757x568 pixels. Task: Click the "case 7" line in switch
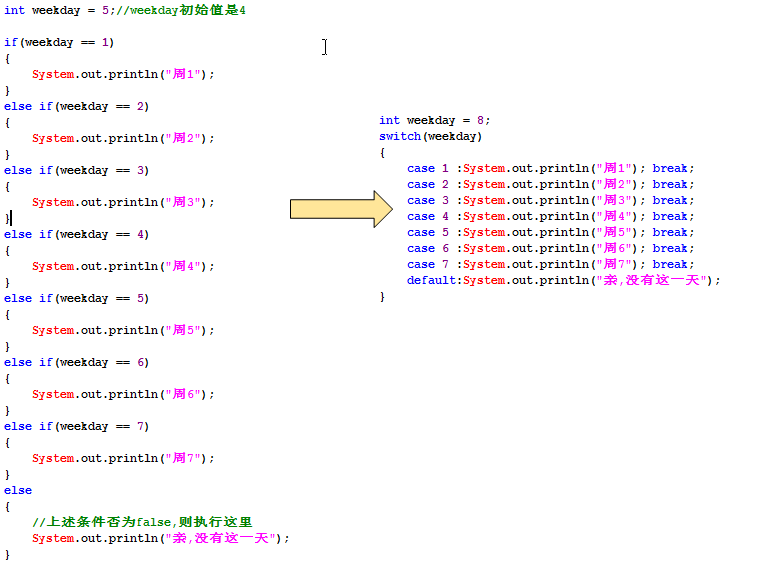click(550, 264)
